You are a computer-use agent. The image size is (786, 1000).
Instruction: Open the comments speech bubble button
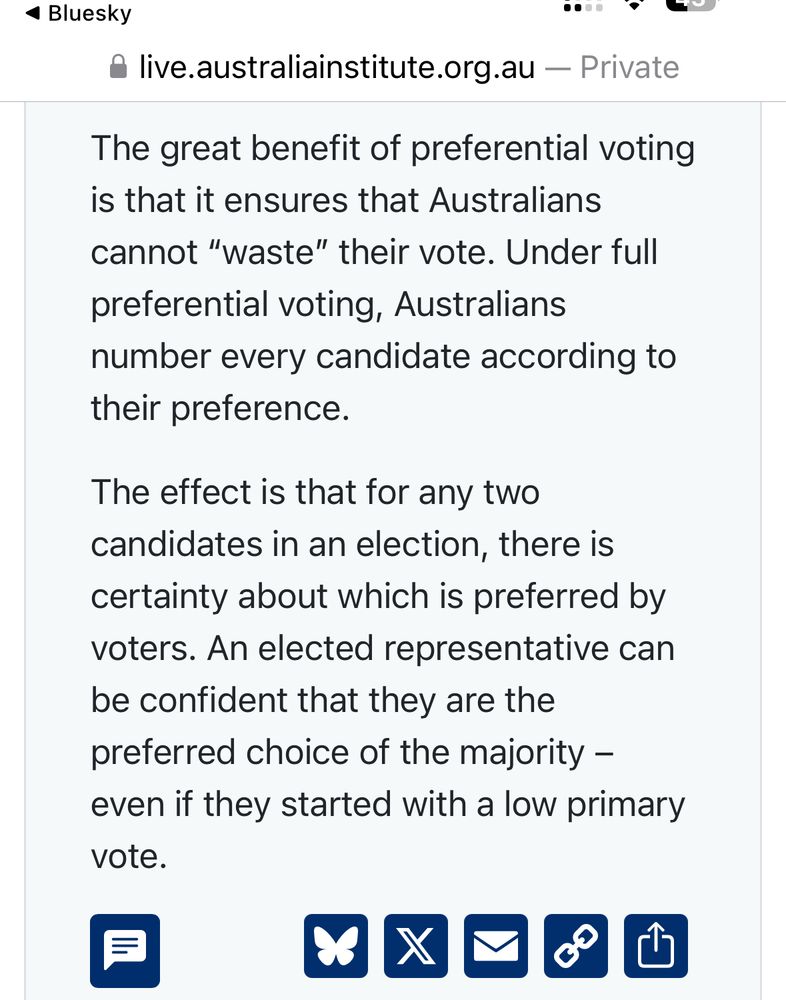click(125, 947)
